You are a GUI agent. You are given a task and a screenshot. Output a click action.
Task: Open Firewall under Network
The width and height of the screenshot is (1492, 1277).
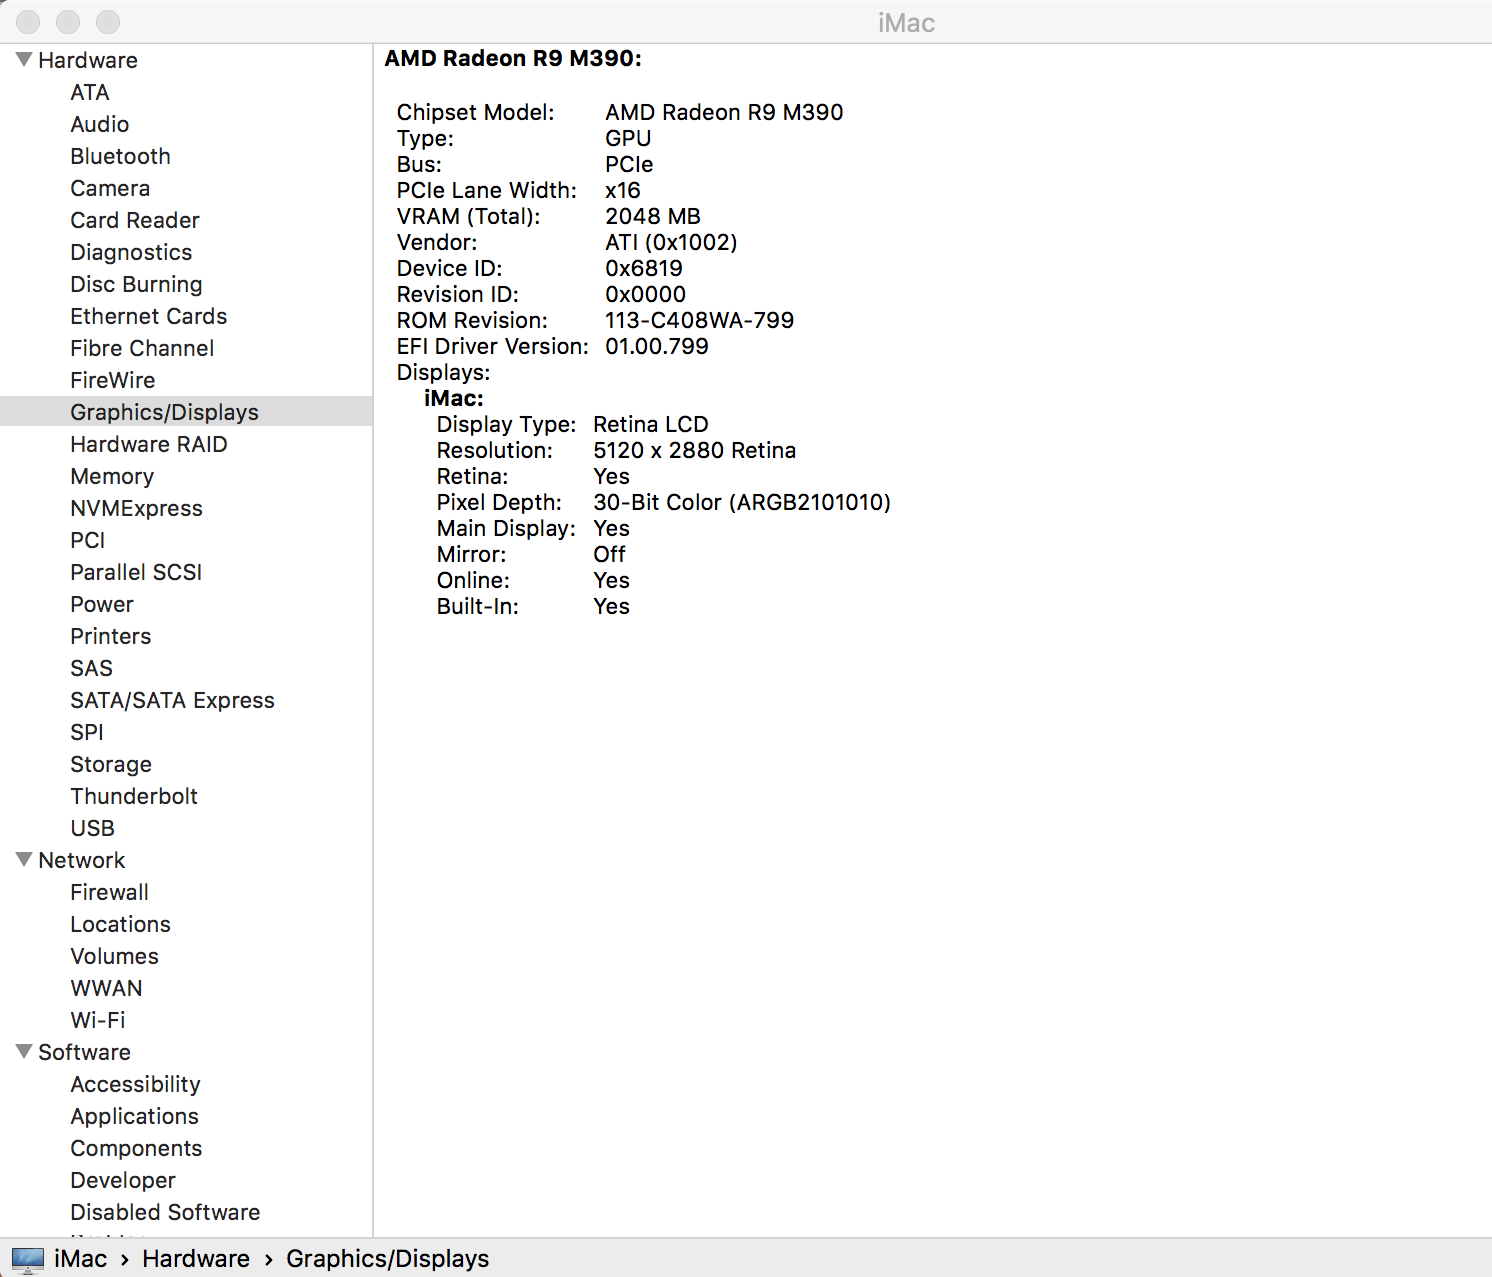click(x=110, y=892)
